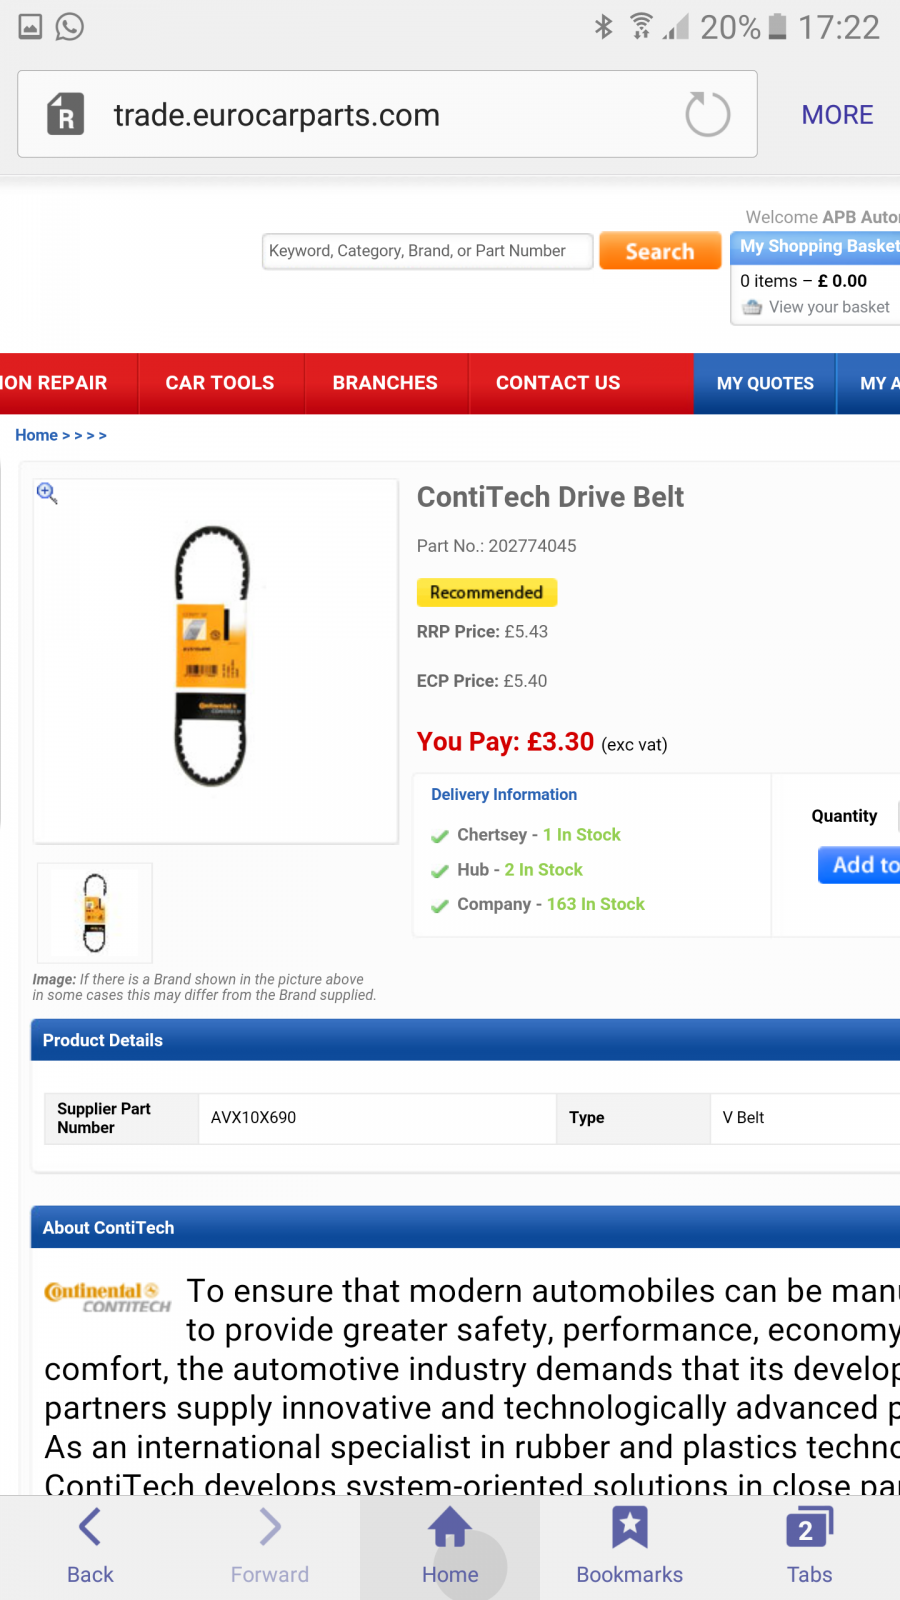
Task: Click the orange Search button
Action: (x=660, y=251)
